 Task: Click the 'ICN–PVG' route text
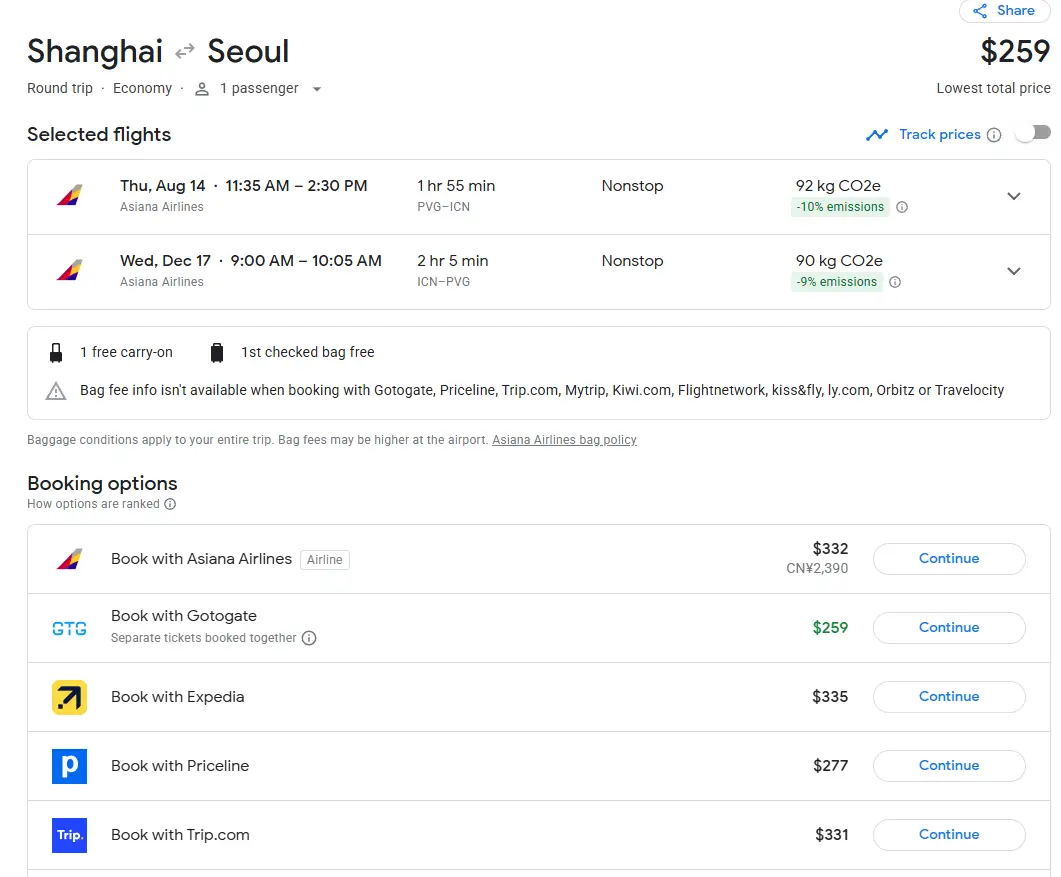[x=443, y=282]
